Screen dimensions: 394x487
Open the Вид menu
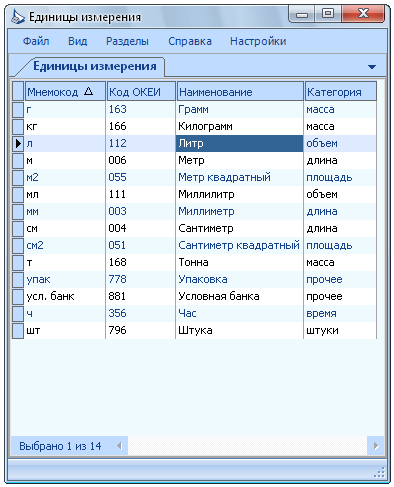(x=78, y=41)
